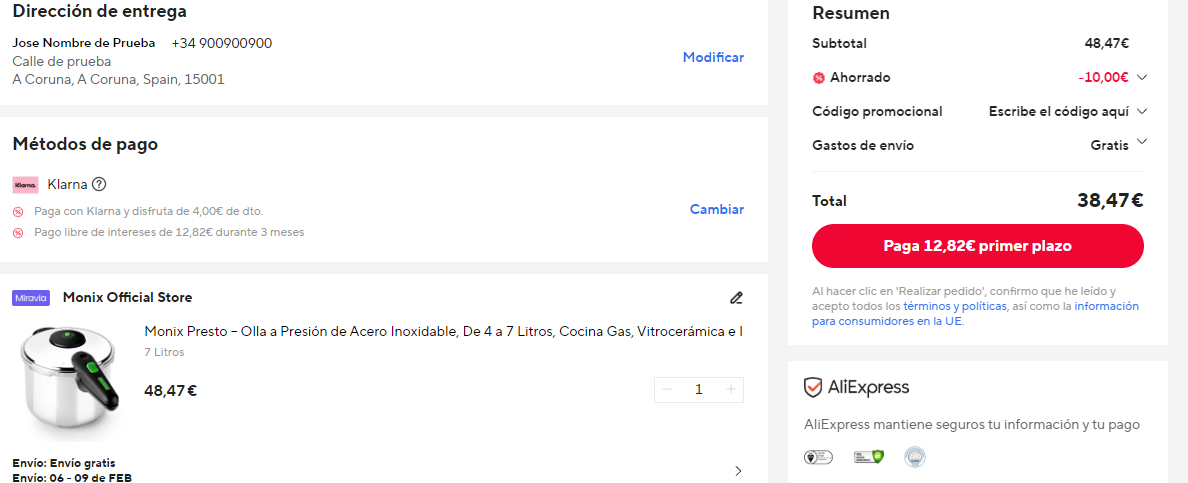Expand the Gastos de envío details chevron

point(1142,141)
